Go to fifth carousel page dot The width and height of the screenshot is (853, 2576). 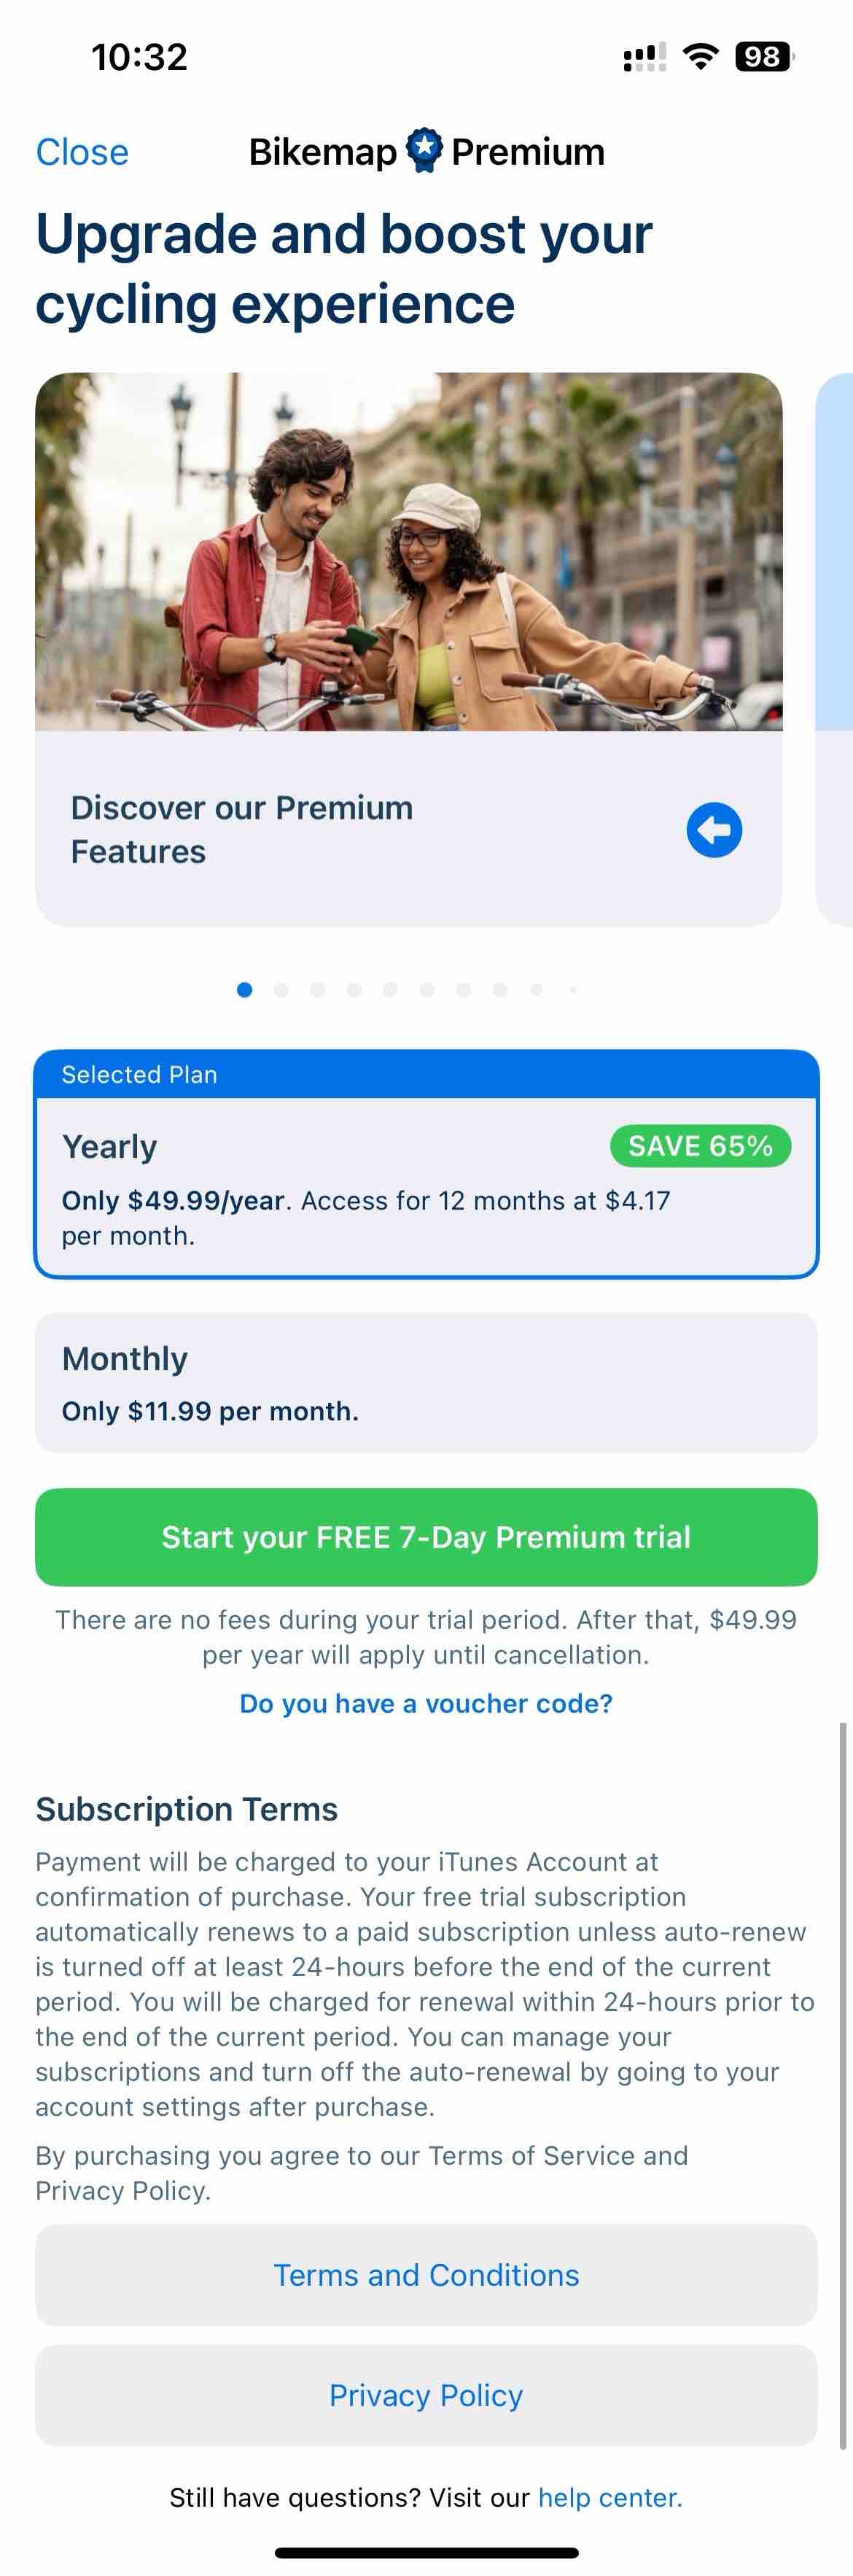click(390, 989)
